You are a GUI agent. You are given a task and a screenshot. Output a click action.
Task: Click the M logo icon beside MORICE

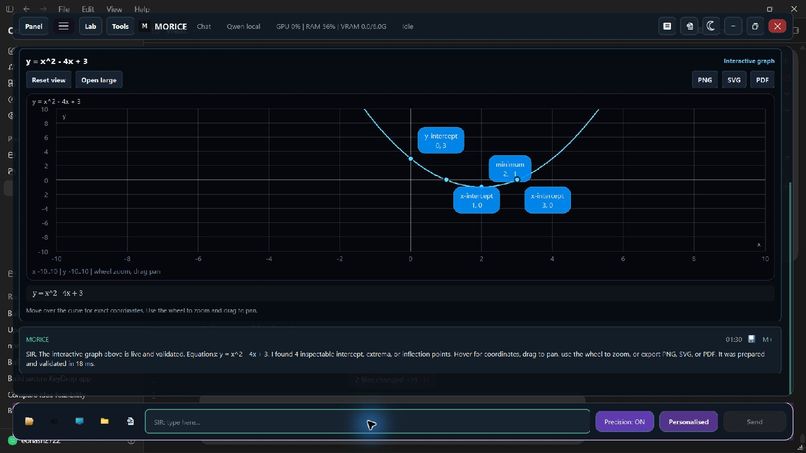click(x=144, y=26)
